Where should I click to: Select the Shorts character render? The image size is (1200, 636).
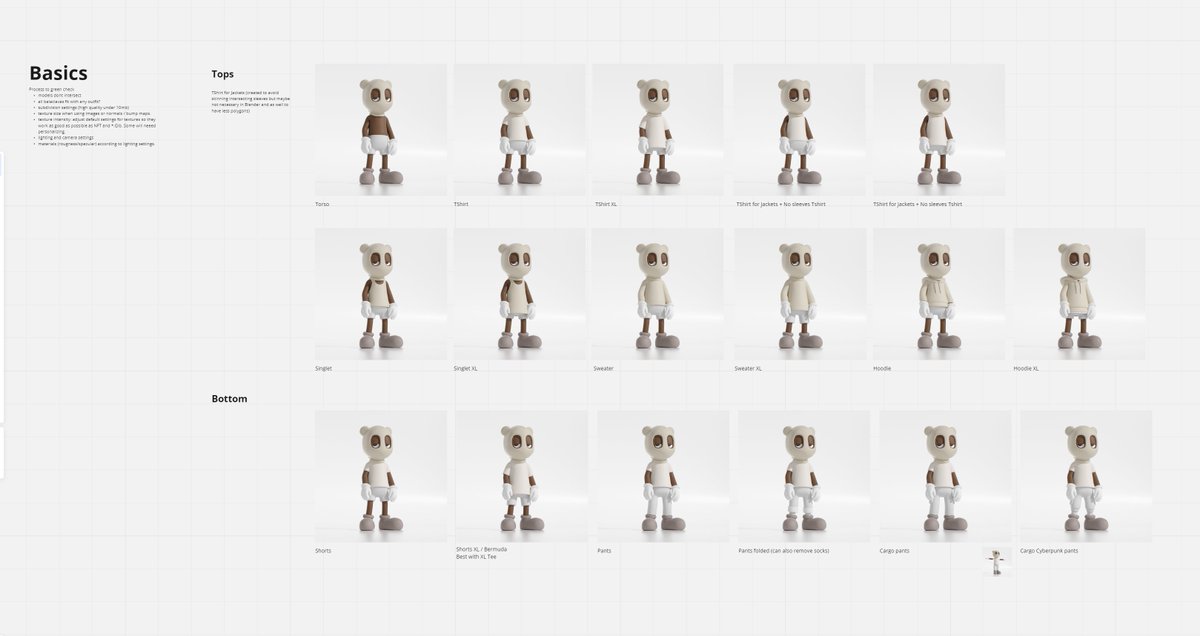(x=381, y=476)
